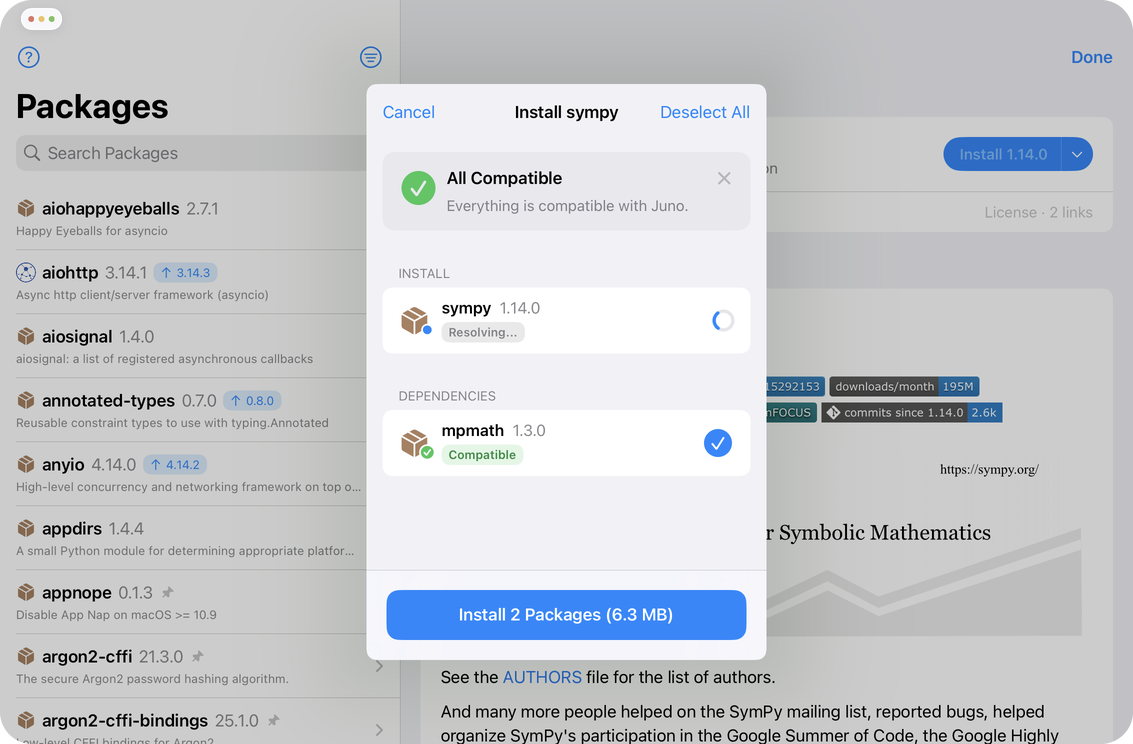Open the help question mark icon
Viewport: 1133px width, 744px height.
click(x=28, y=57)
